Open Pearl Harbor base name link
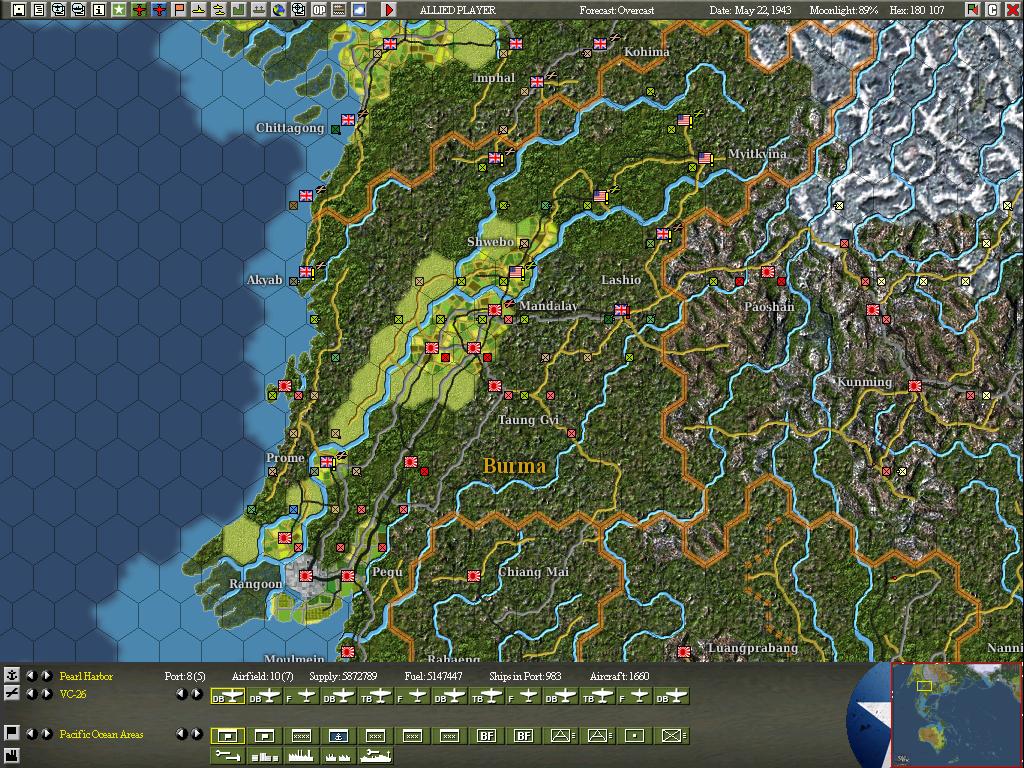The height and width of the screenshot is (768, 1024). point(86,676)
